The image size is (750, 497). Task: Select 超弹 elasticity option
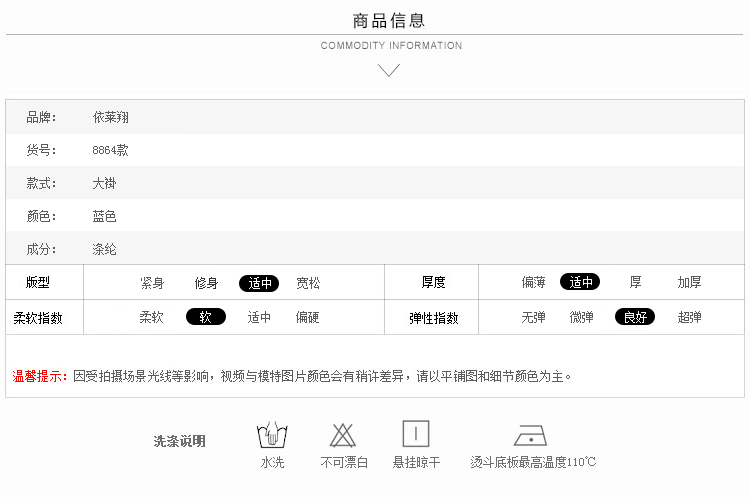point(689,317)
